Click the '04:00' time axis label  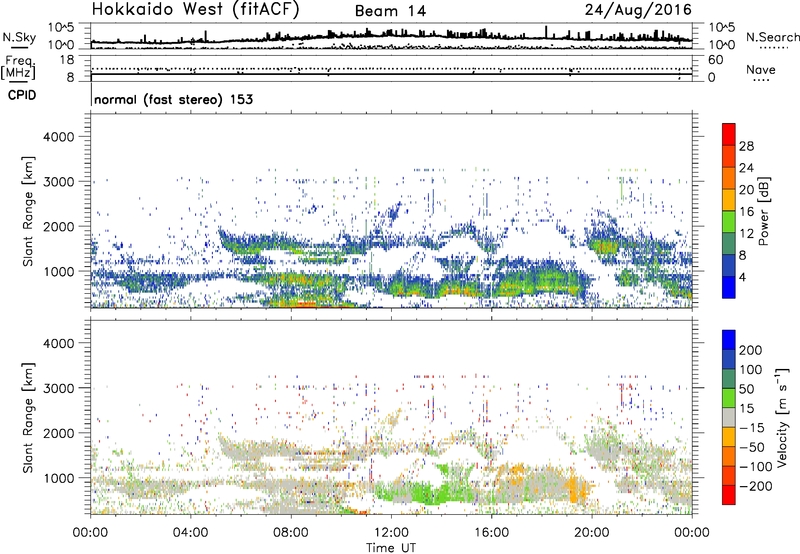coord(191,533)
